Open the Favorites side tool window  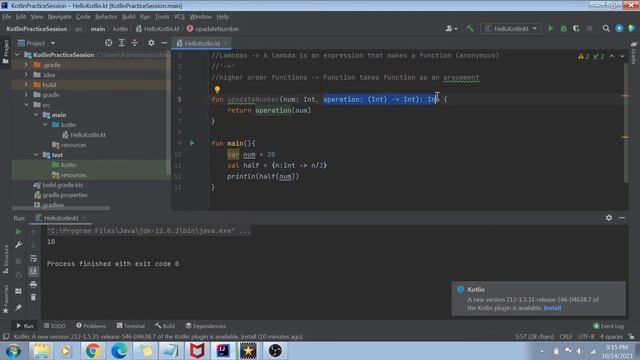[x=6, y=299]
